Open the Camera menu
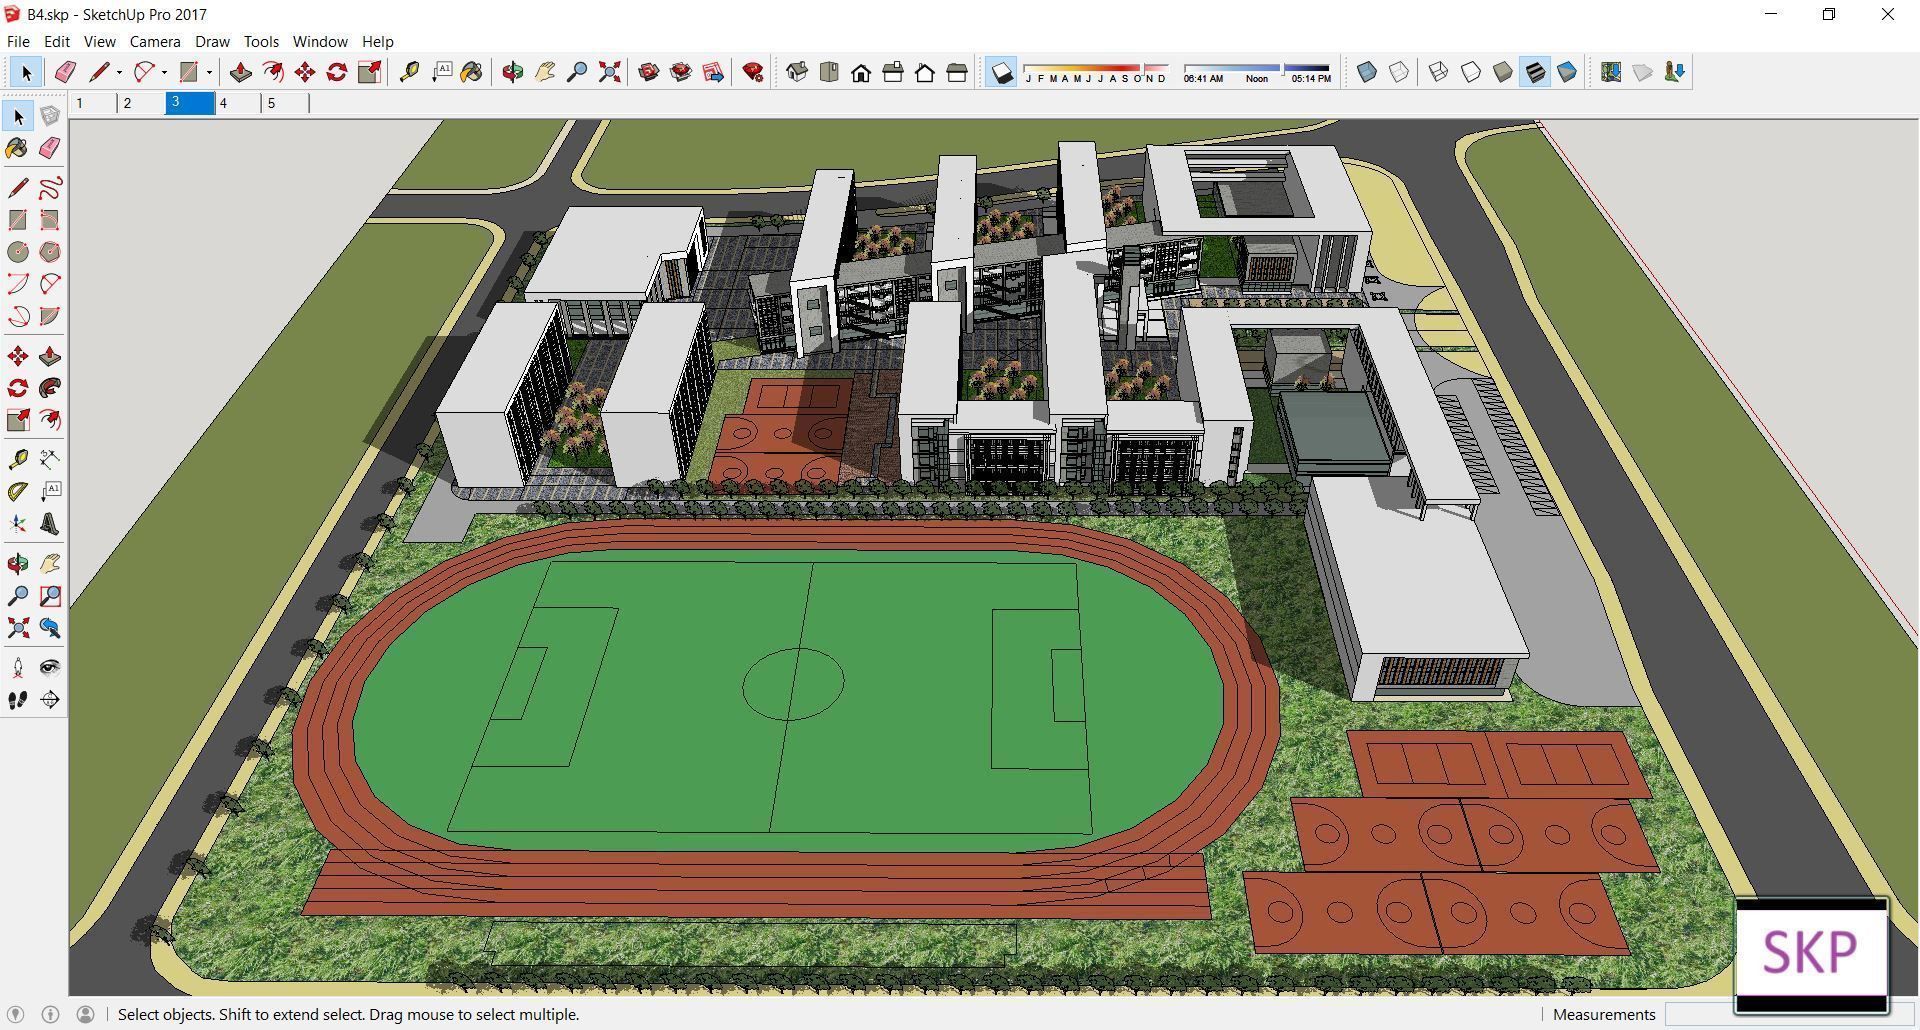Screen dimensions: 1920x1030 pyautogui.click(x=155, y=41)
